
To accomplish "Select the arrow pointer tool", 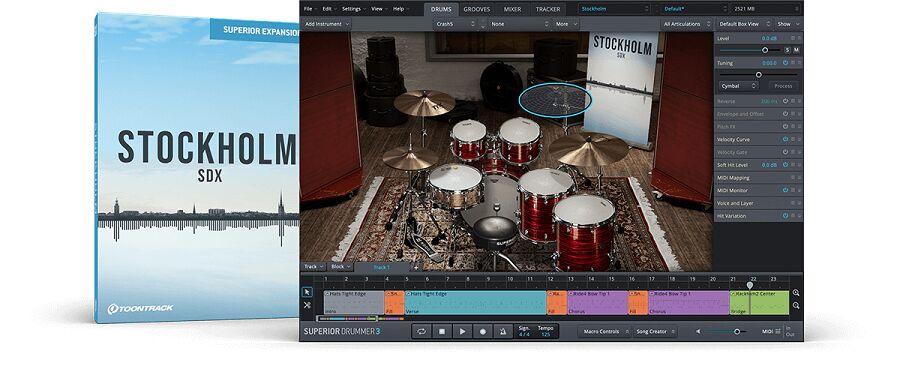I will click(x=307, y=292).
